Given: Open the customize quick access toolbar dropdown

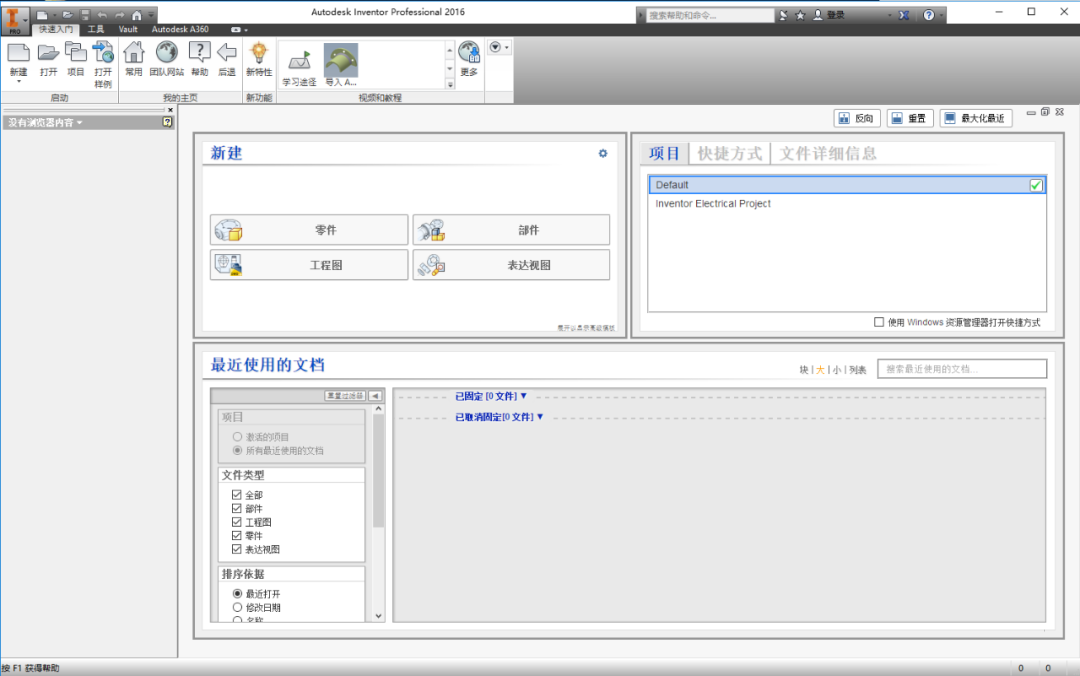Looking at the screenshot, I should pos(151,14).
